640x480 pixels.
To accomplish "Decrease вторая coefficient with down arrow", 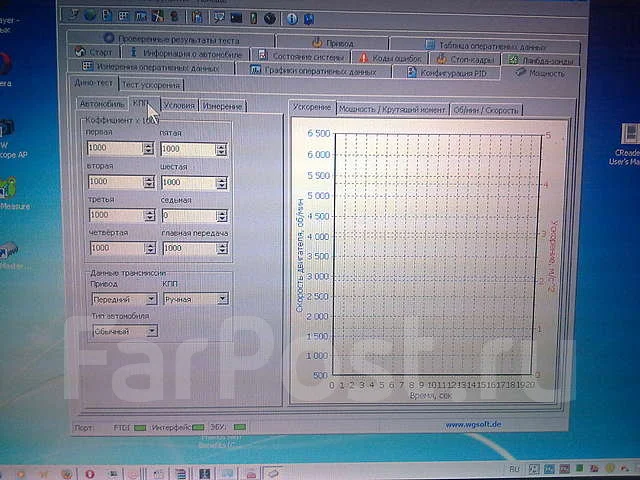I will [149, 185].
